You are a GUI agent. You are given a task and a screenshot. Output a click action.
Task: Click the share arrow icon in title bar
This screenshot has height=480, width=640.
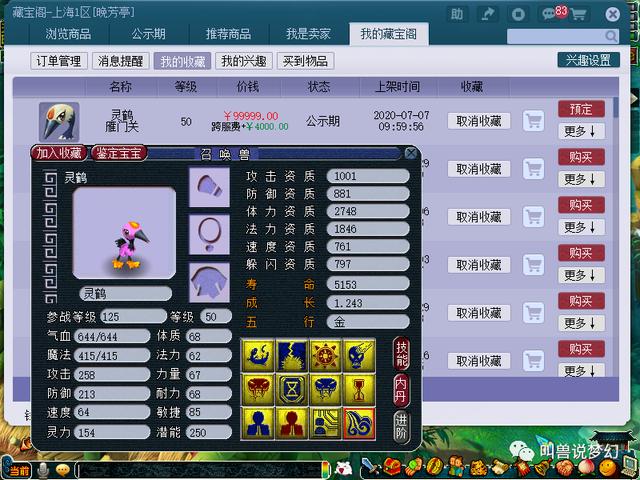(487, 14)
